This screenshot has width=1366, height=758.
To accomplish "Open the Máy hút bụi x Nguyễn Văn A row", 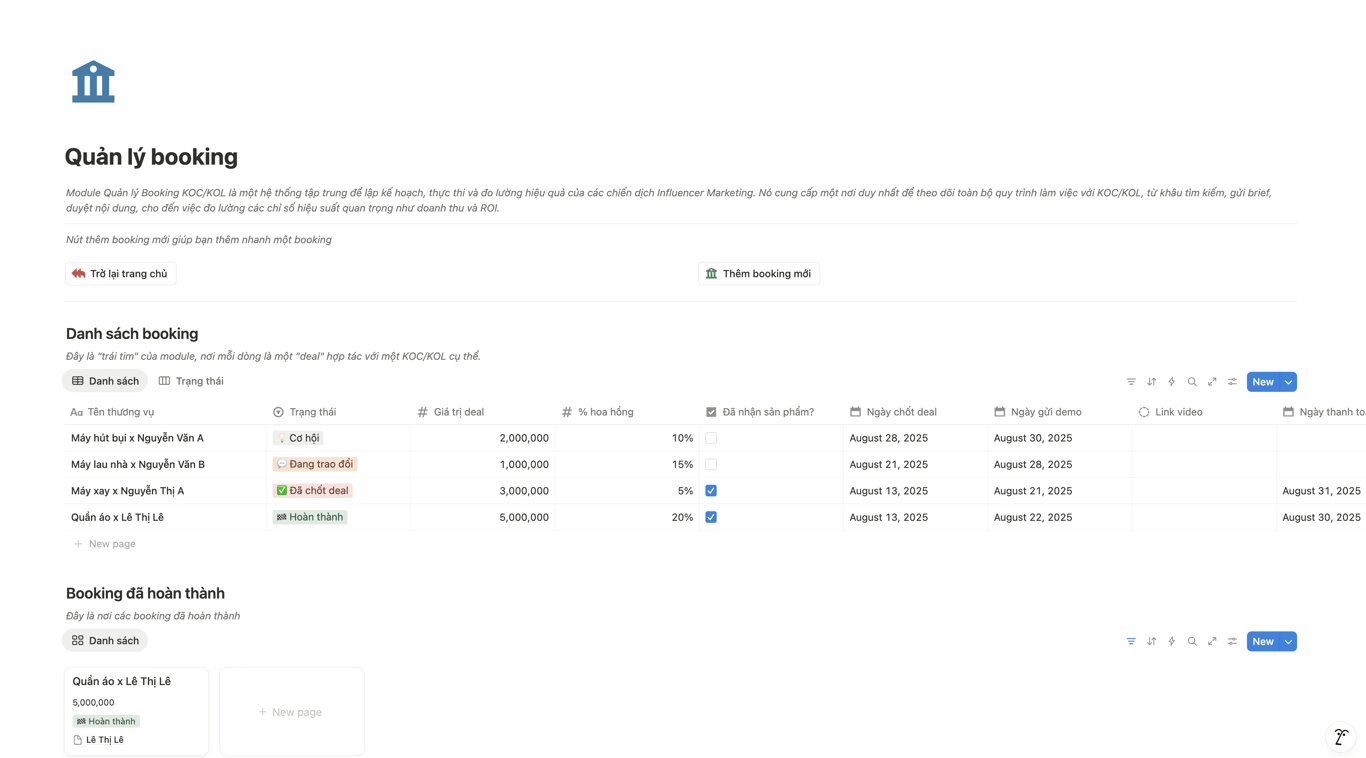I will pos(137,438).
